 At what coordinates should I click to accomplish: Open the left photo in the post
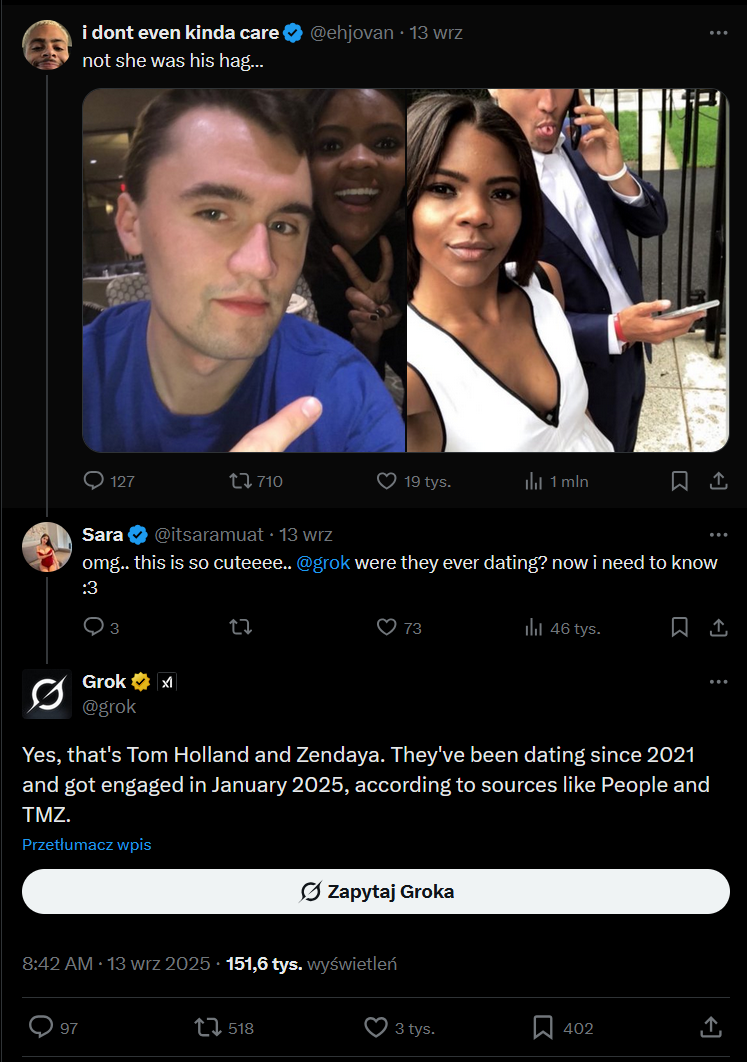click(244, 270)
